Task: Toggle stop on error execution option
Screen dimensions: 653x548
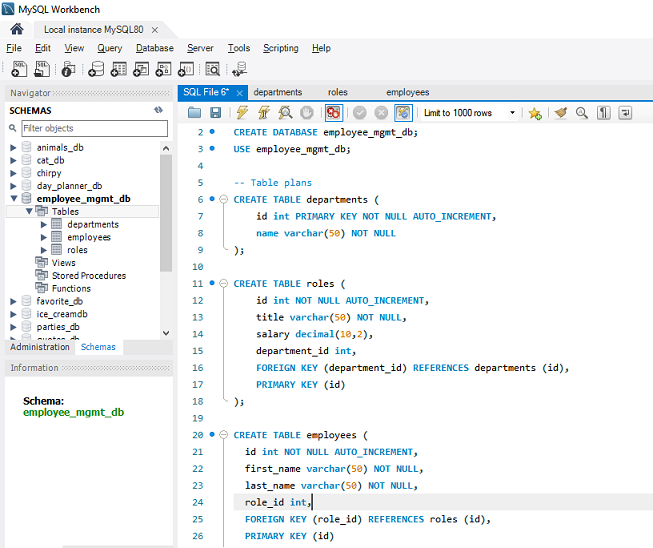Action: 334,112
